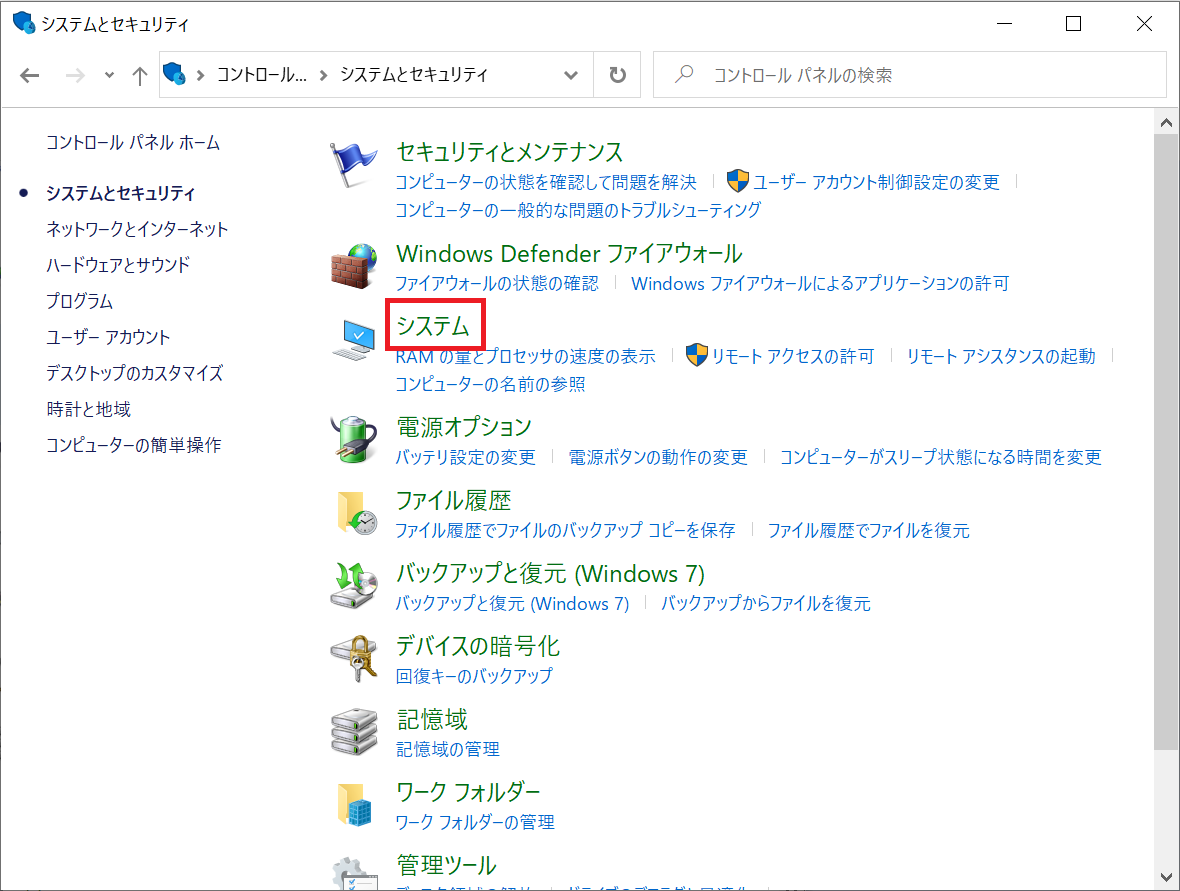Expand chevron before コントロール... breadcrumb
Image resolution: width=1180 pixels, height=891 pixels.
click(x=200, y=75)
